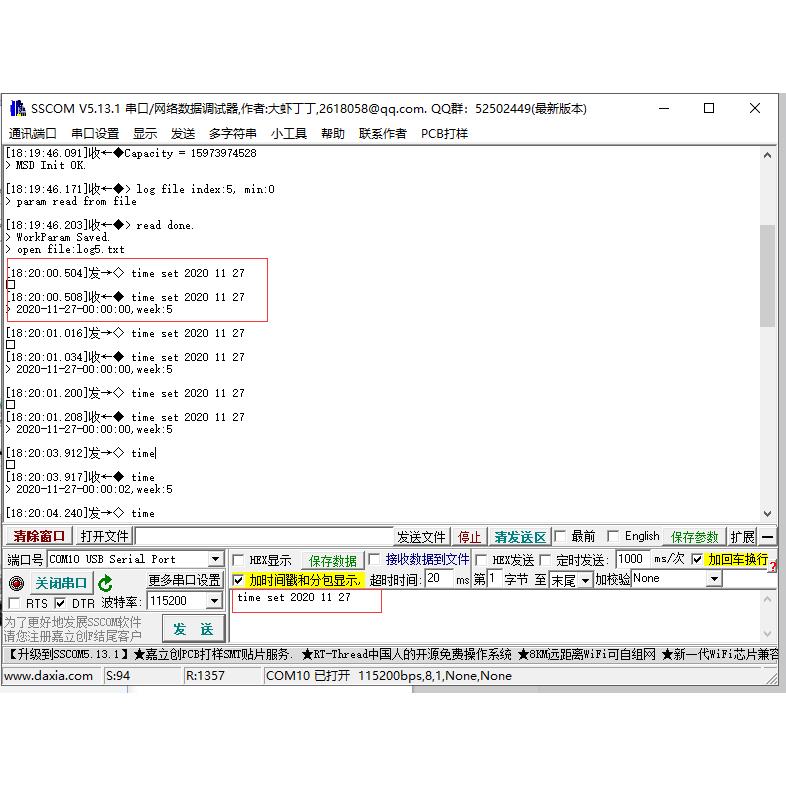This screenshot has width=786, height=786.
Task: Click the 发送文件 button
Action: click(x=421, y=537)
